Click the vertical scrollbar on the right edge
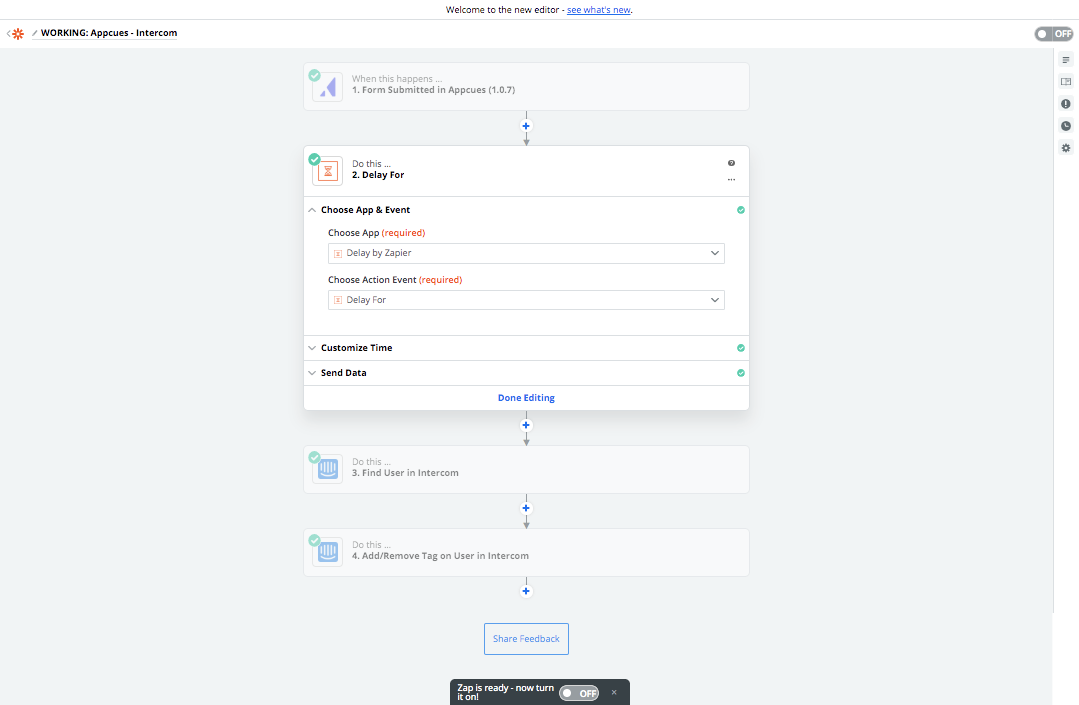 click(1053, 330)
